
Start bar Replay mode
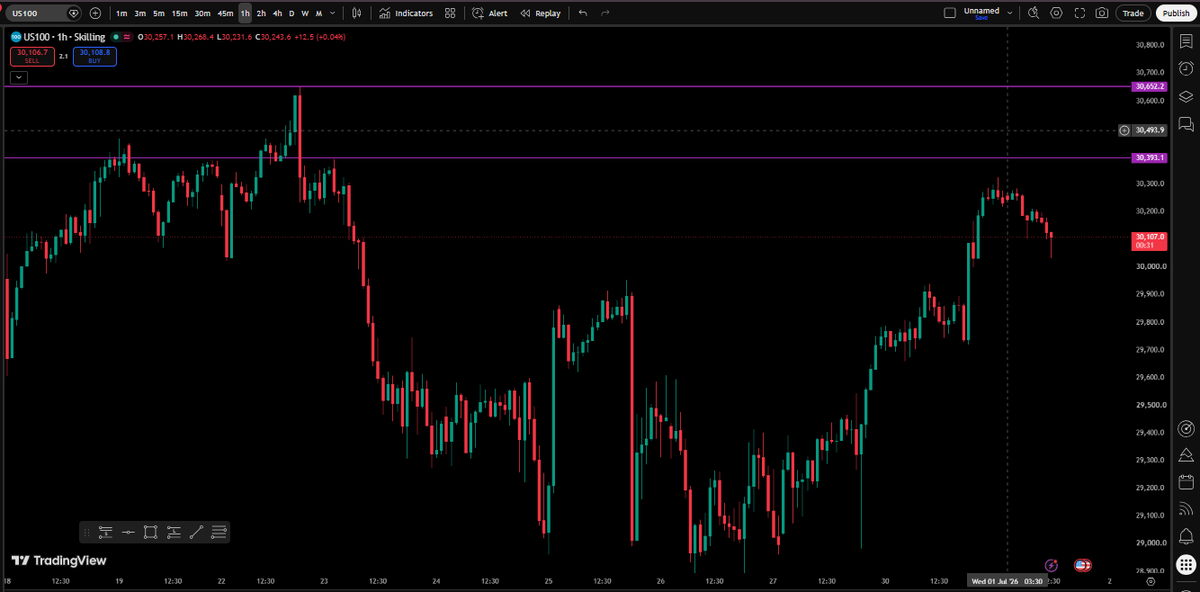click(540, 13)
